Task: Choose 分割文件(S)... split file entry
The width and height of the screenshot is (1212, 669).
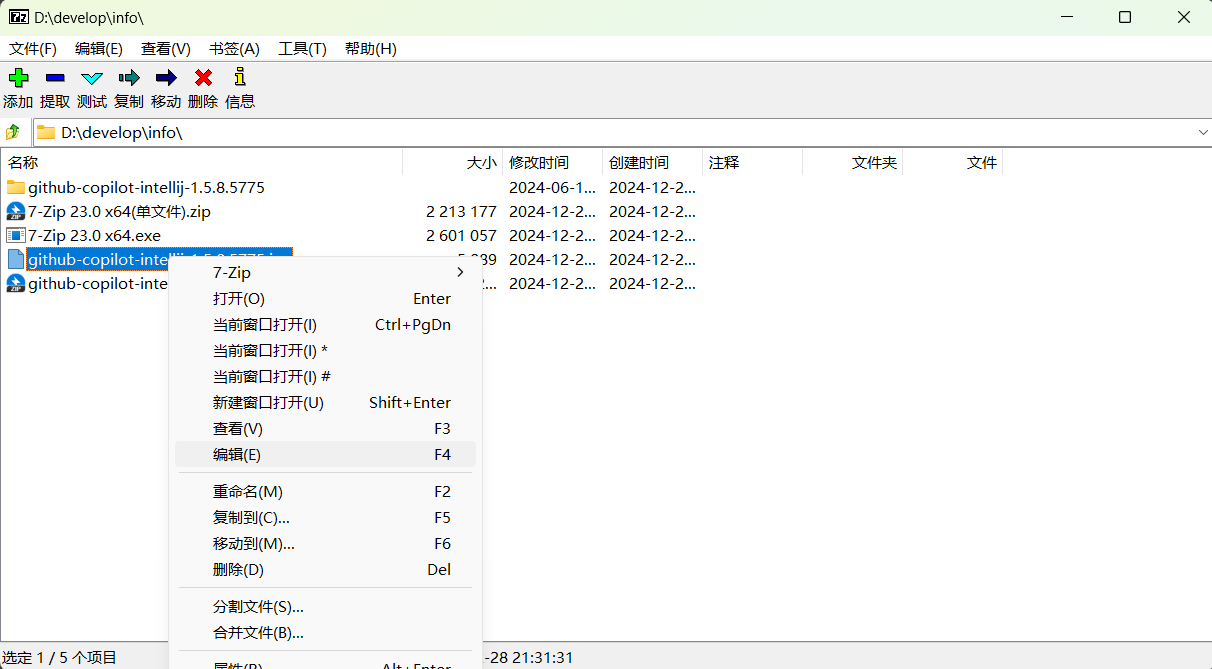Action: [x=325, y=606]
